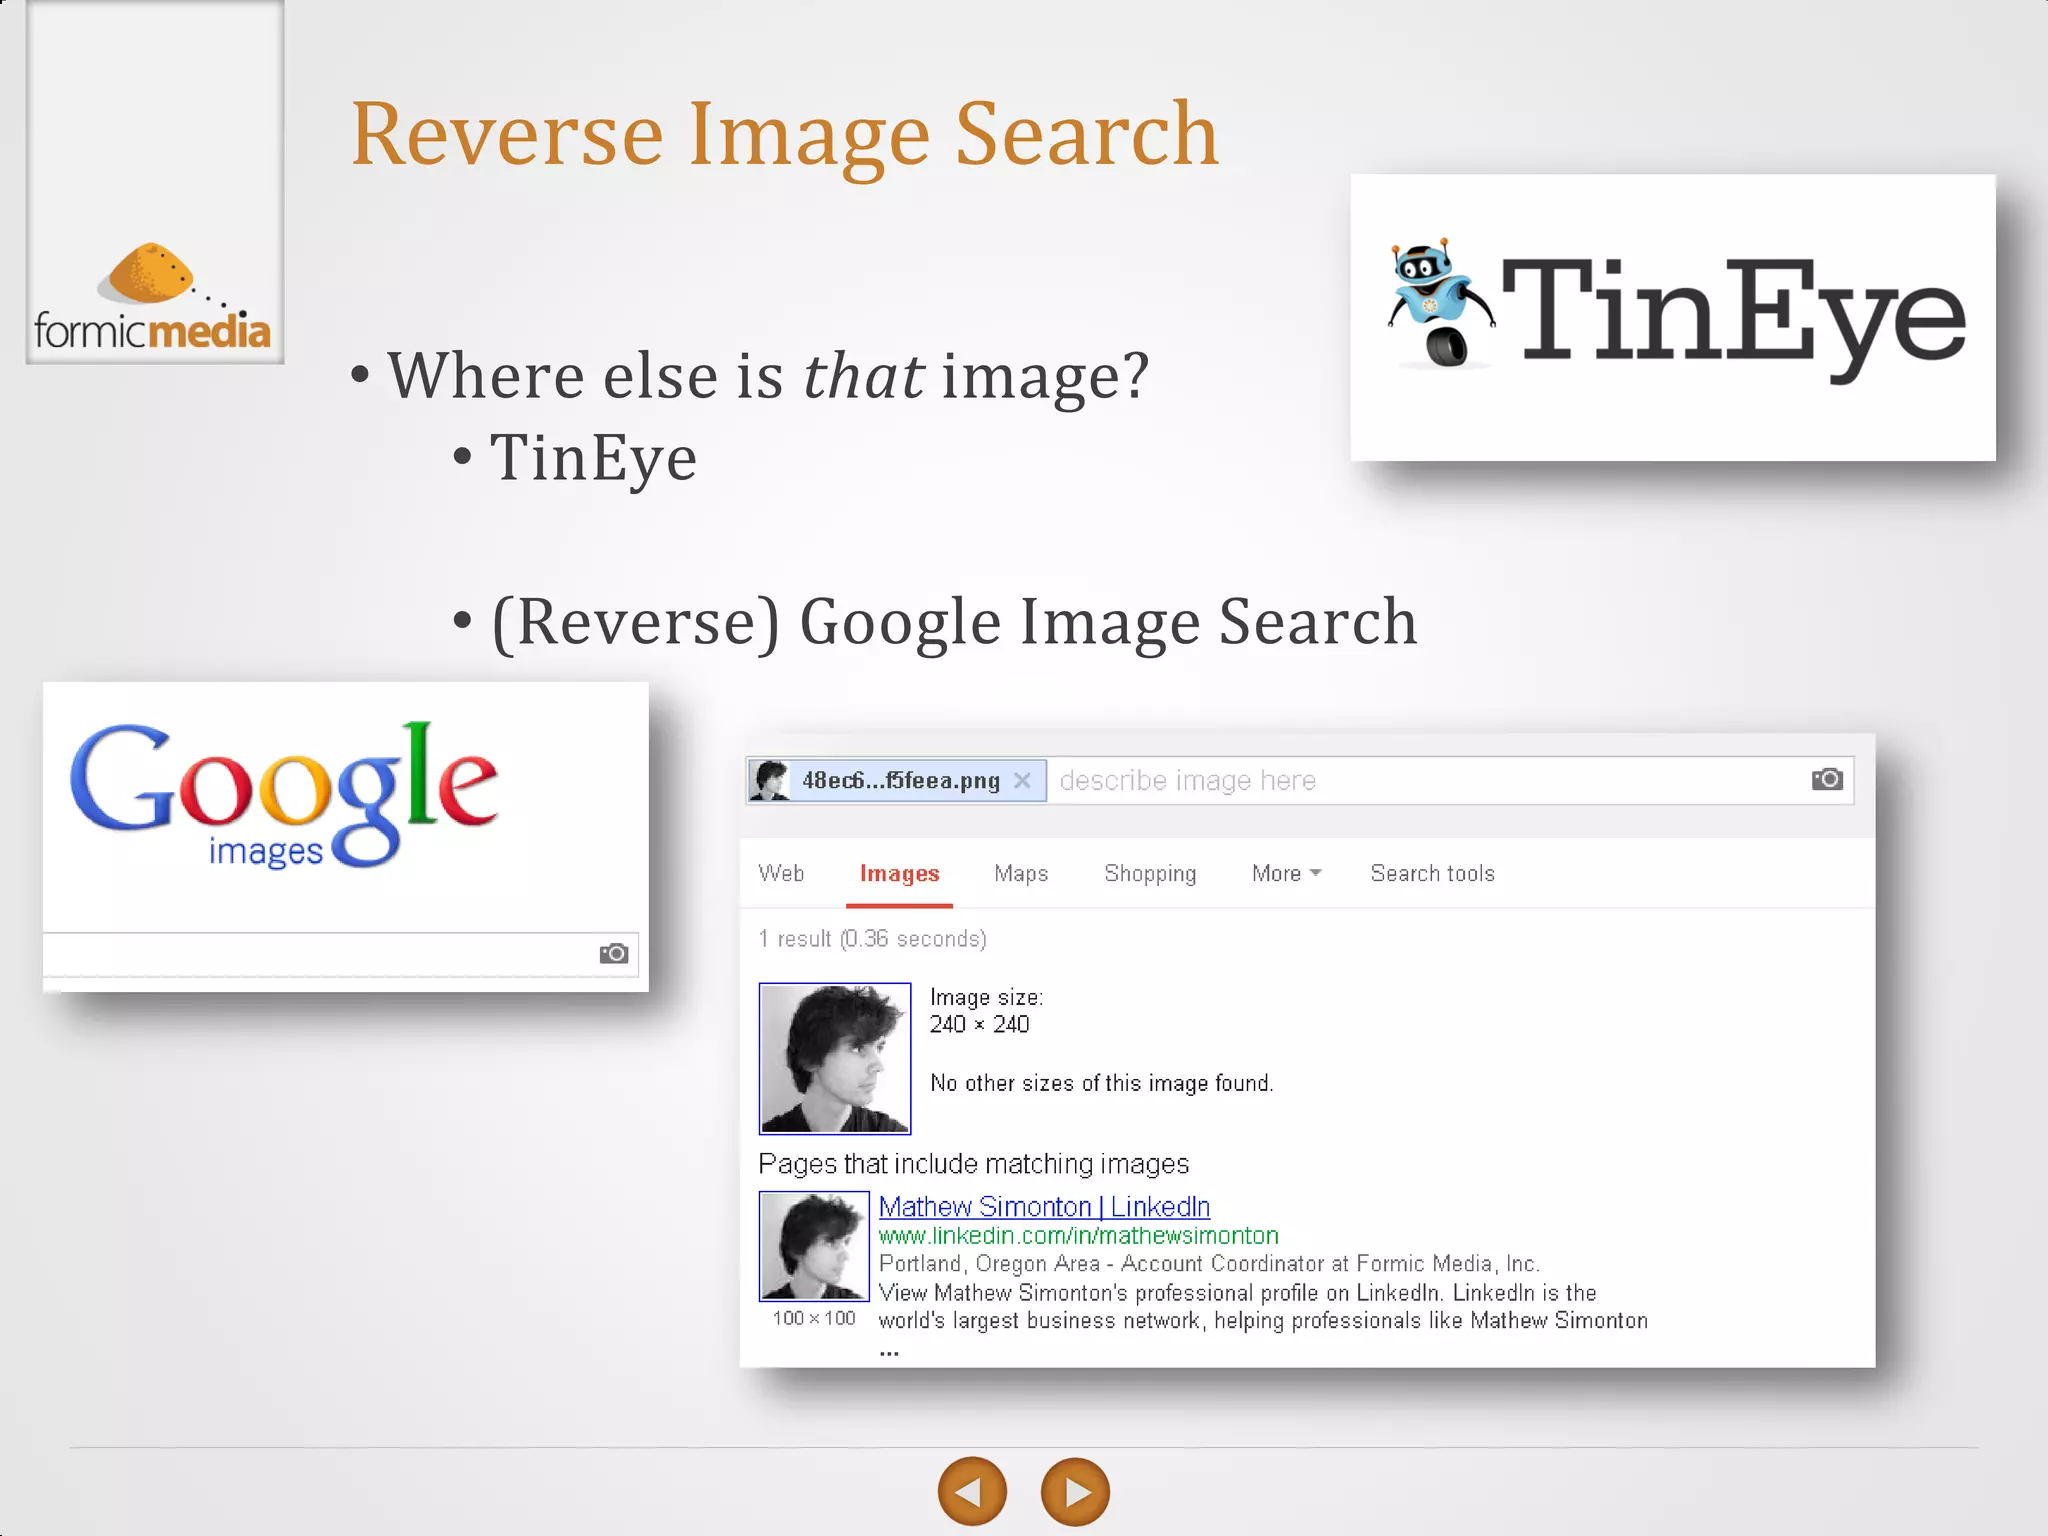This screenshot has width=2048, height=1536.
Task: Click the camera icon in results search bar
Action: pyautogui.click(x=1827, y=779)
